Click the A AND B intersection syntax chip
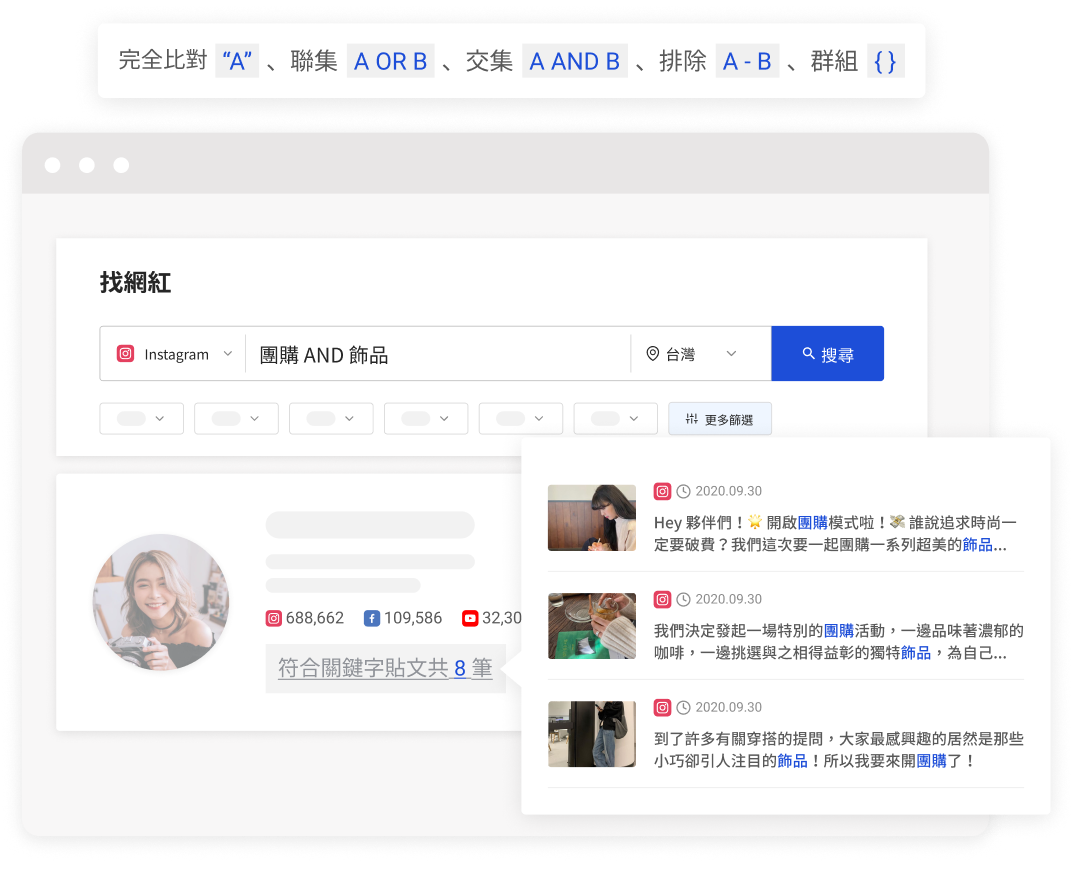 coord(575,61)
